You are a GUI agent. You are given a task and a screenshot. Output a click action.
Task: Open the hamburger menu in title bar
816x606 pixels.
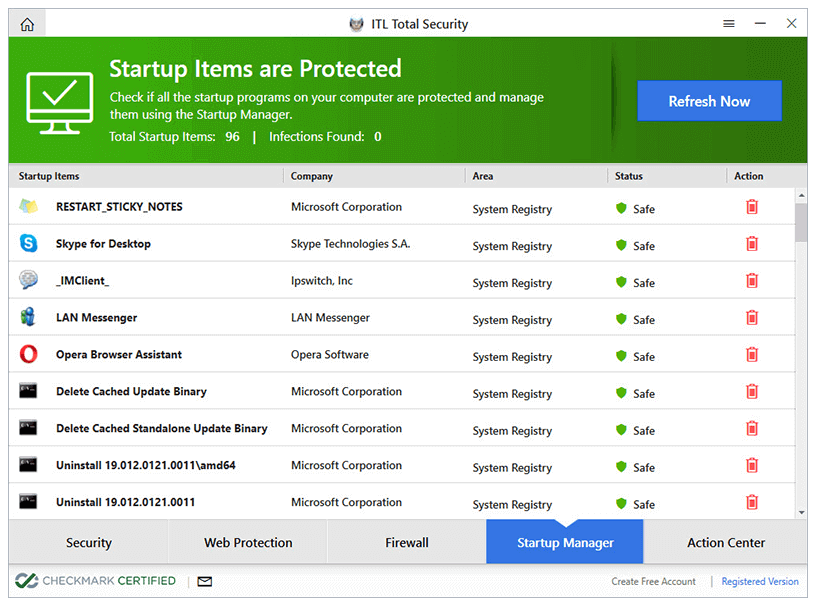[x=729, y=23]
